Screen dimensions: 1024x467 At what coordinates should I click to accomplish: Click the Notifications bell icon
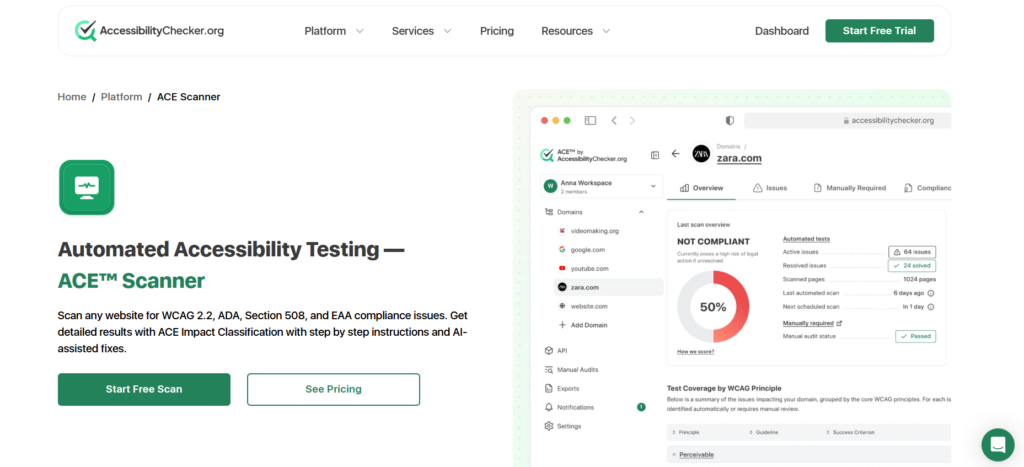click(x=549, y=408)
